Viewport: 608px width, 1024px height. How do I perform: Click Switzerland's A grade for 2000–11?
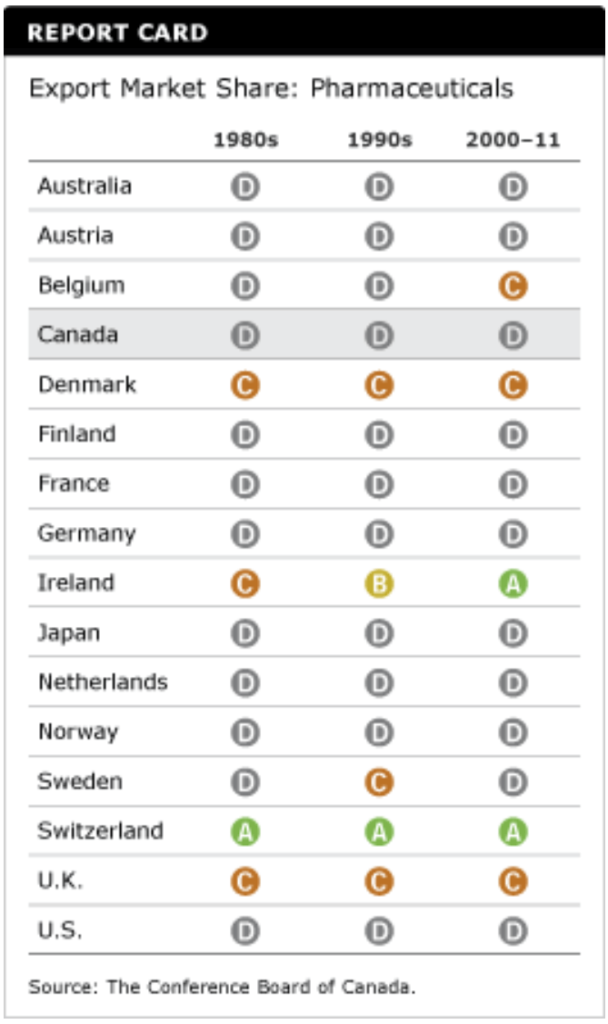tap(513, 832)
